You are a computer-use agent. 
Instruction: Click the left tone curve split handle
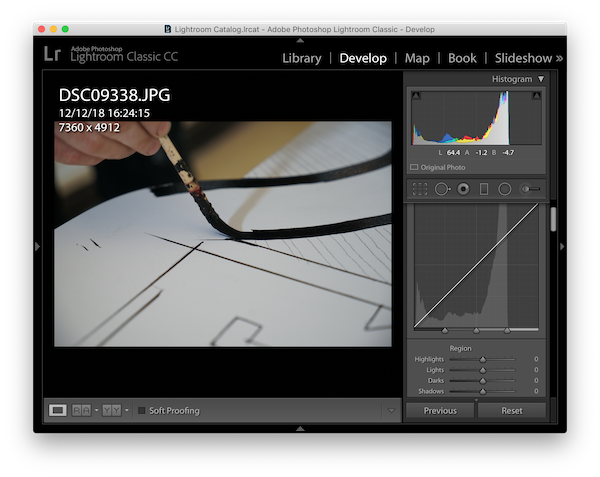point(445,330)
